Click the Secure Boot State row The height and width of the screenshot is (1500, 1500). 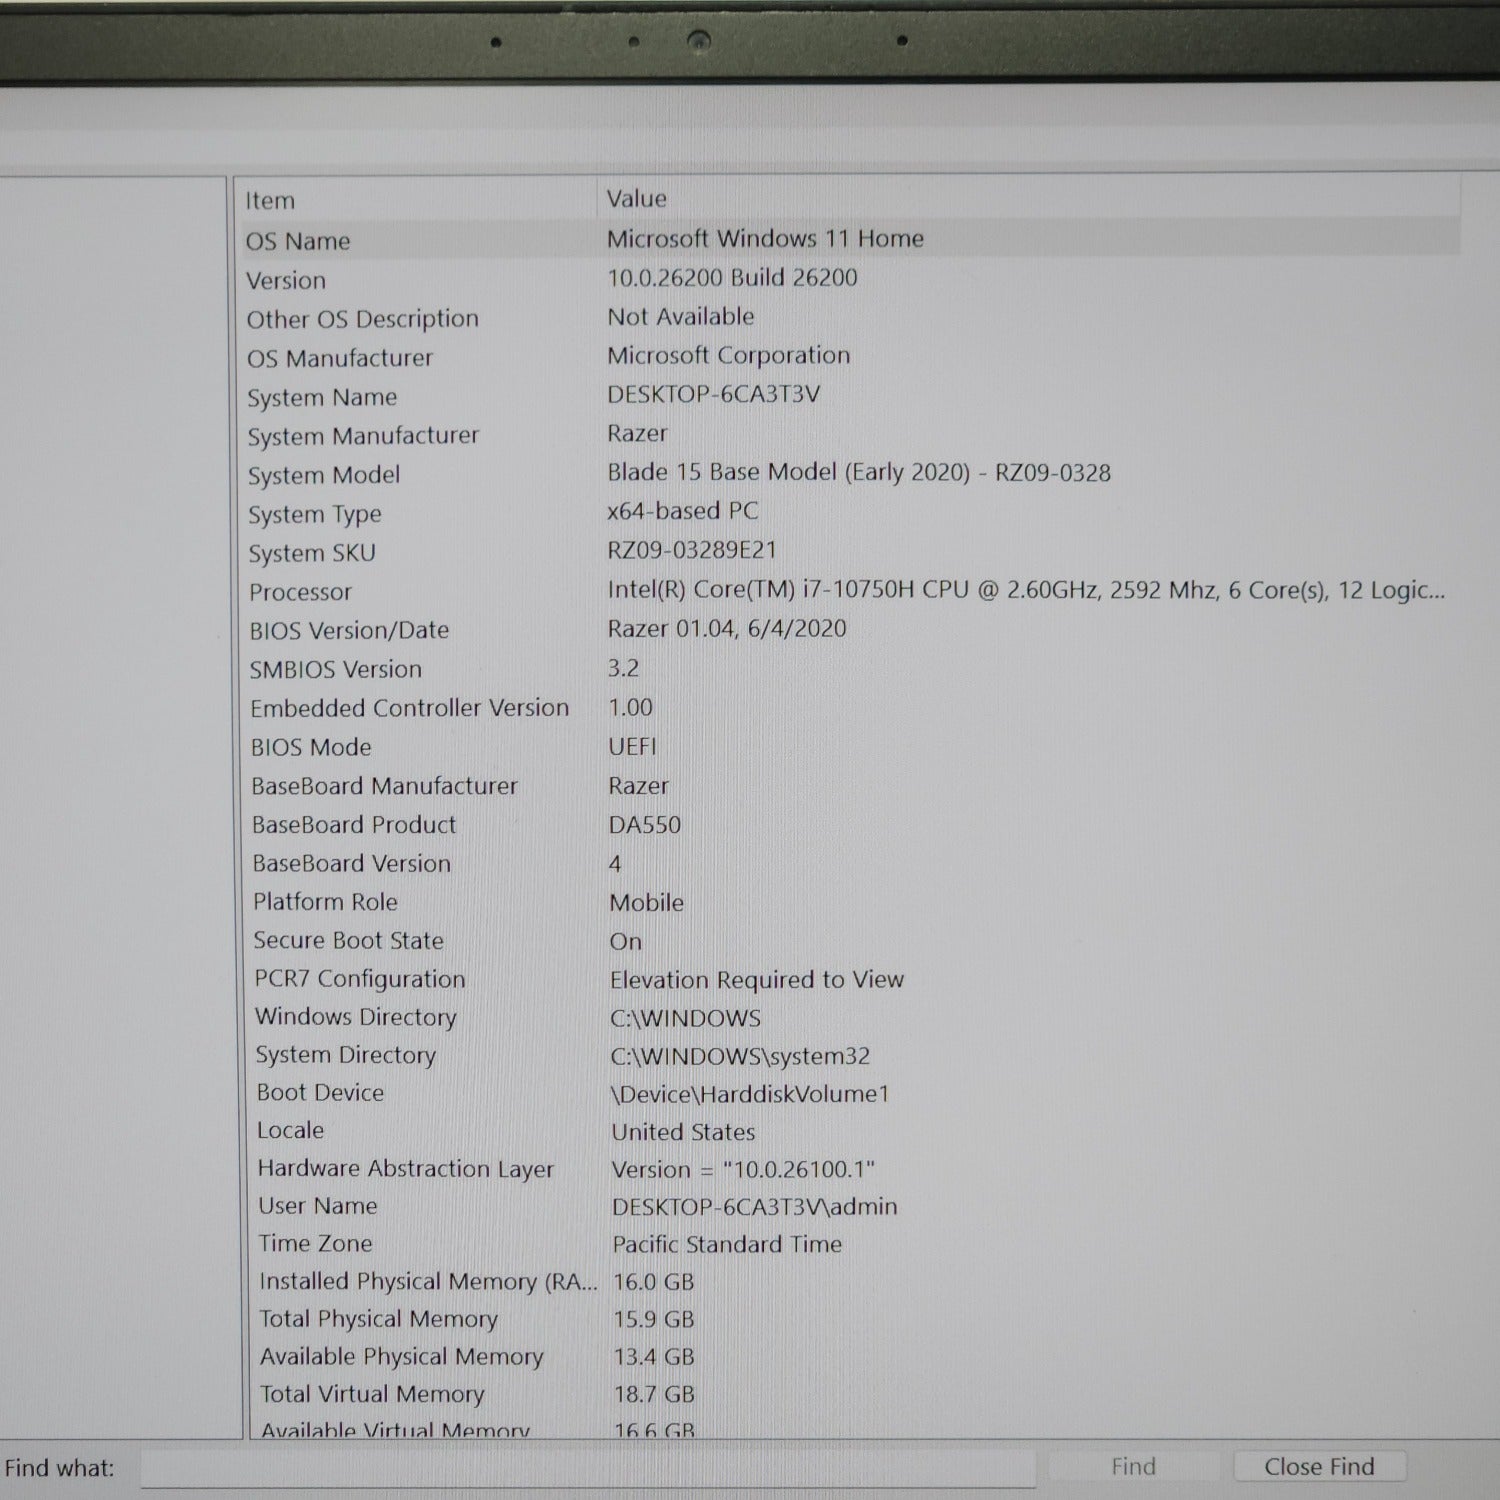click(x=348, y=941)
